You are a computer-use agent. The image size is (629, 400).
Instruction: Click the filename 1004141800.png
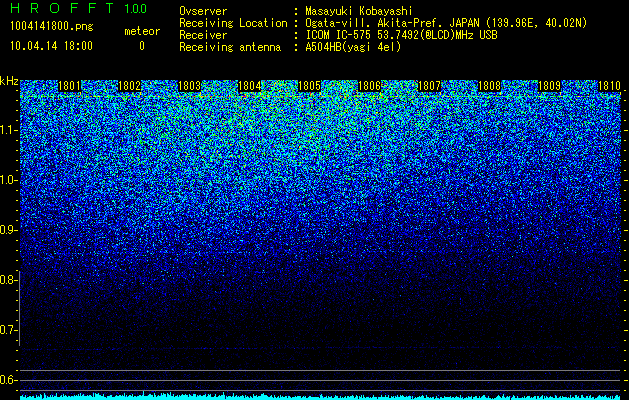point(52,26)
